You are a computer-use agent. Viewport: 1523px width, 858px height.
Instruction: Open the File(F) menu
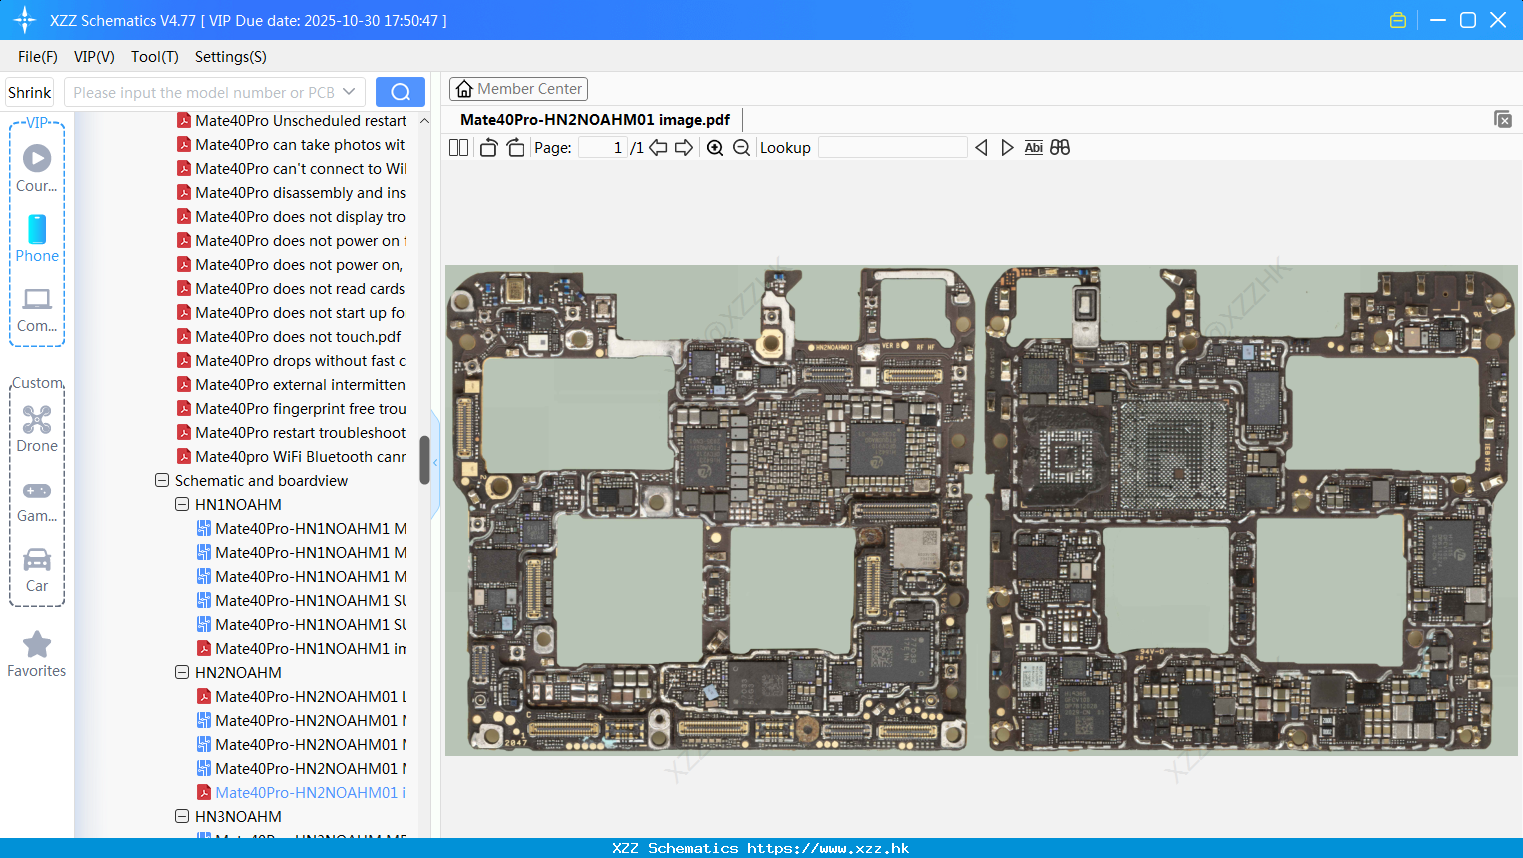point(38,57)
